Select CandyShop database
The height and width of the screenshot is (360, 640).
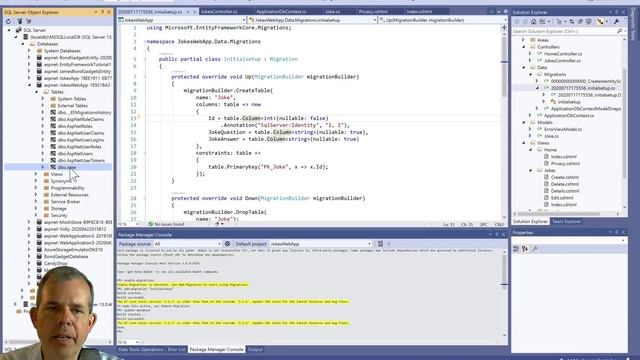coord(56,263)
